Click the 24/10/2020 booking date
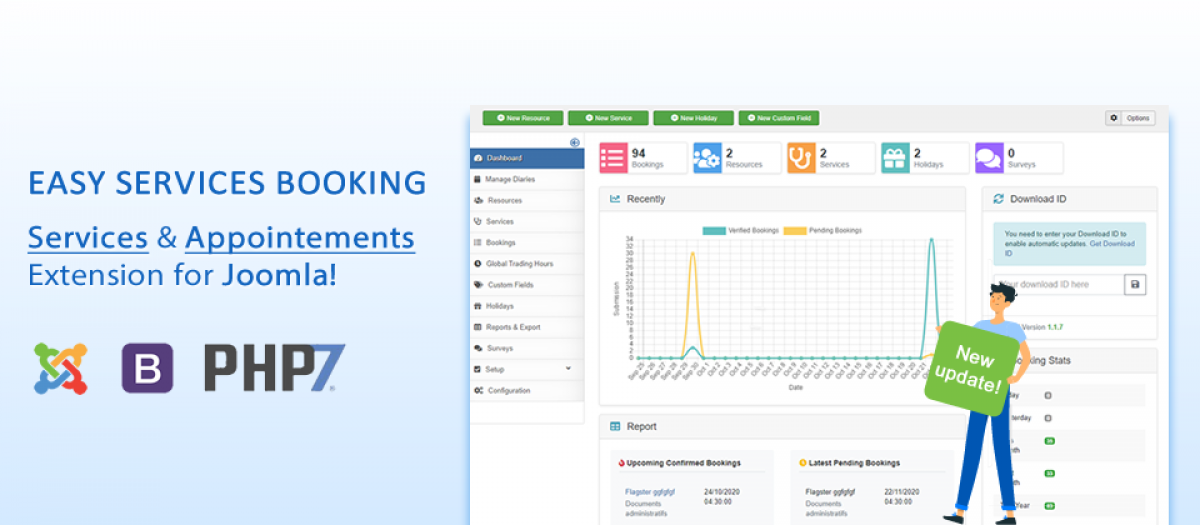Screen dimensions: 1200x525 click(721, 492)
